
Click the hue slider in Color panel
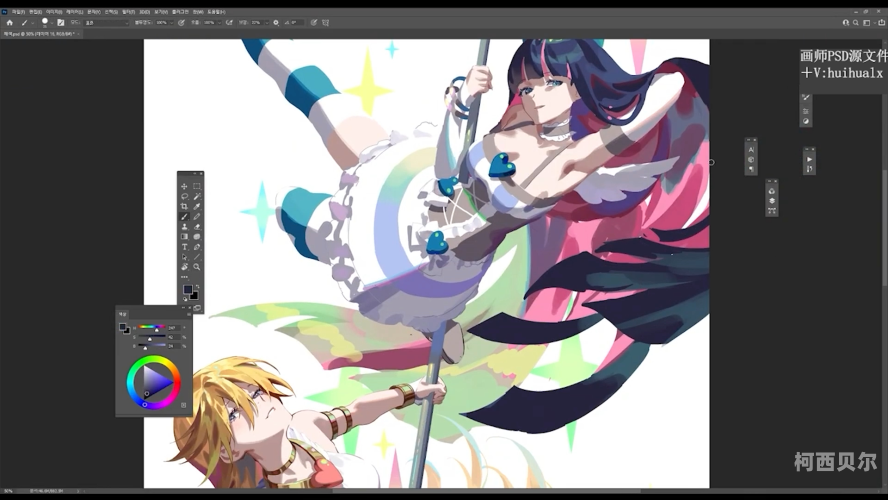152,327
